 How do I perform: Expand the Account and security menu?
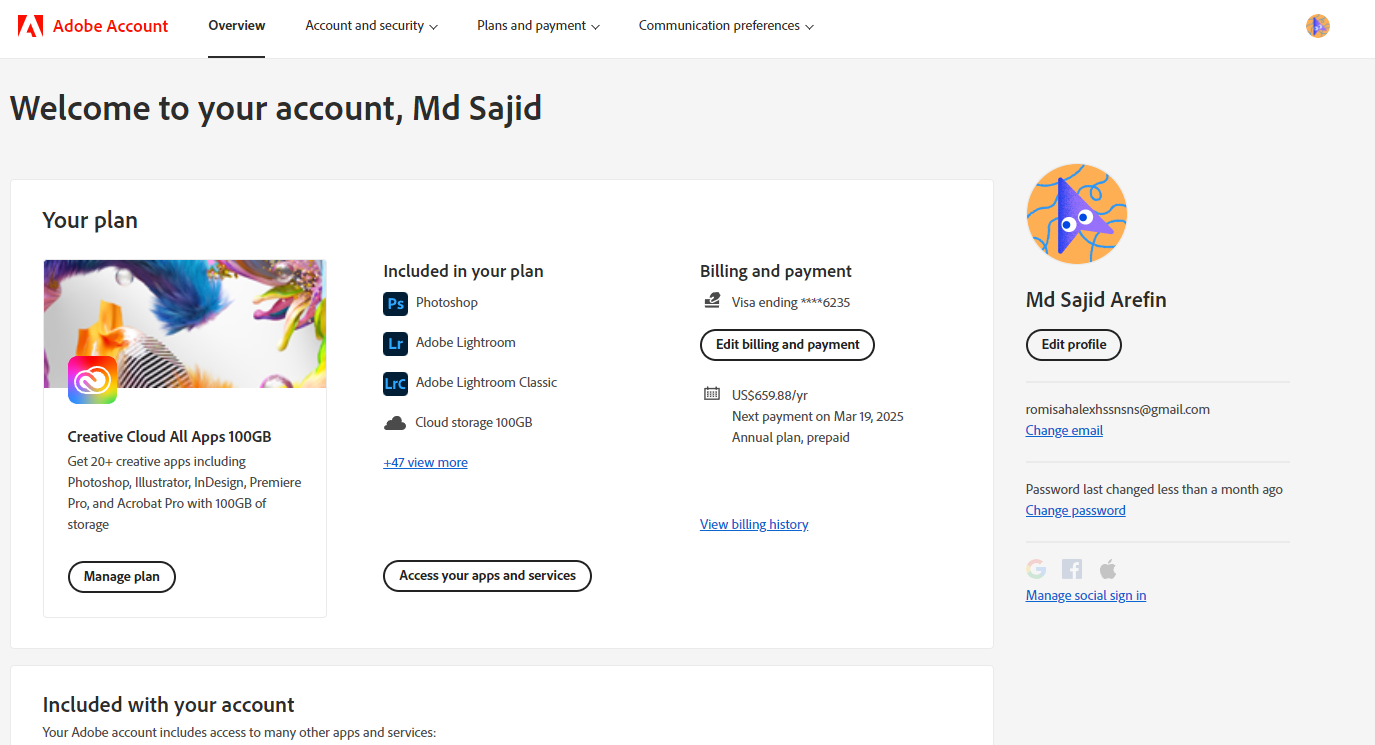click(x=371, y=26)
